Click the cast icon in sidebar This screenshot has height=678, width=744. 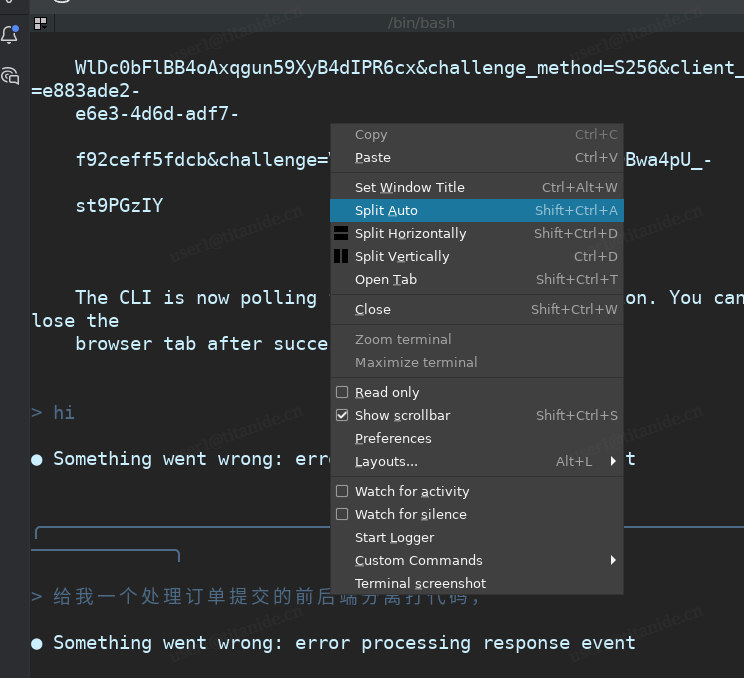(10, 75)
